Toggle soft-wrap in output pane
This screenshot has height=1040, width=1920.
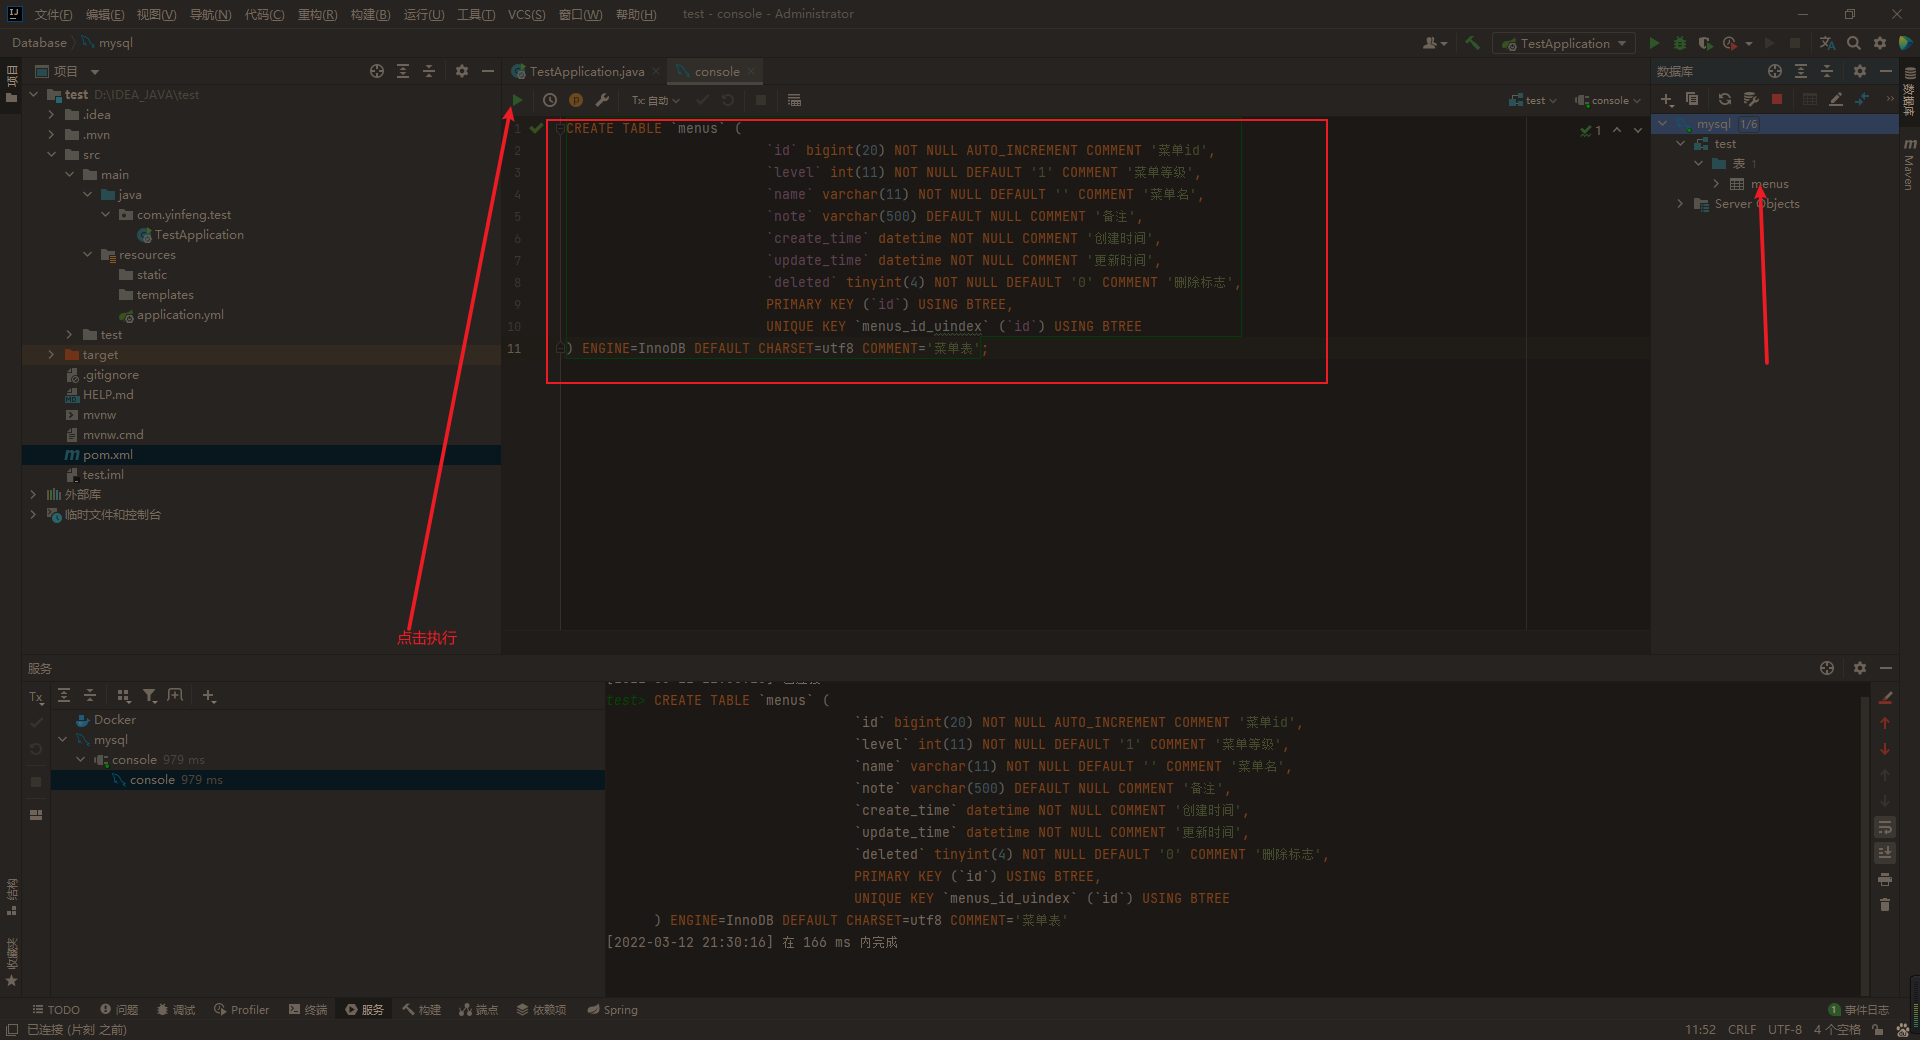[x=1885, y=827]
